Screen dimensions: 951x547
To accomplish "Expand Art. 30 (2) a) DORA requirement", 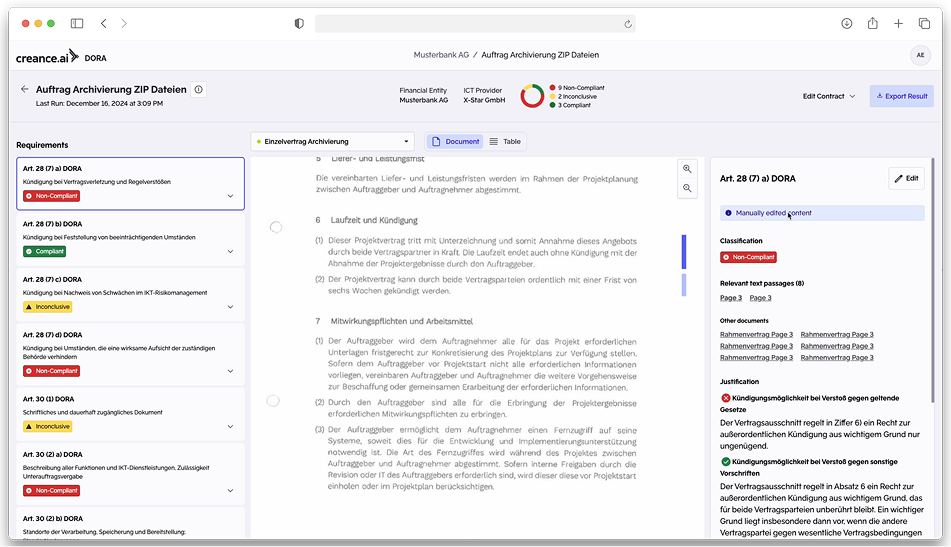I will pyautogui.click(x=230, y=490).
